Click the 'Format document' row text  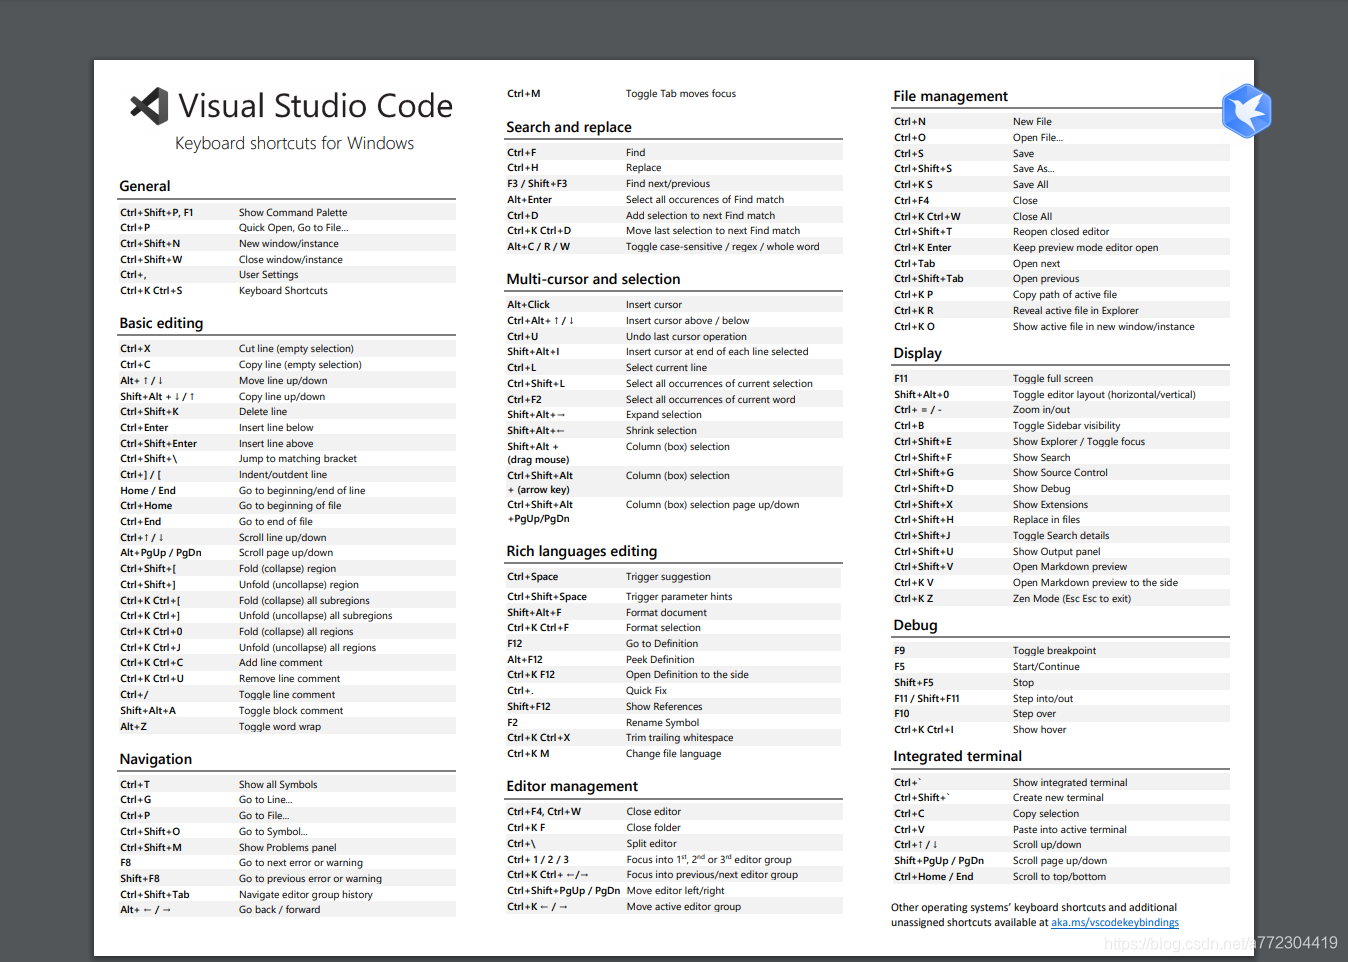click(x=666, y=613)
